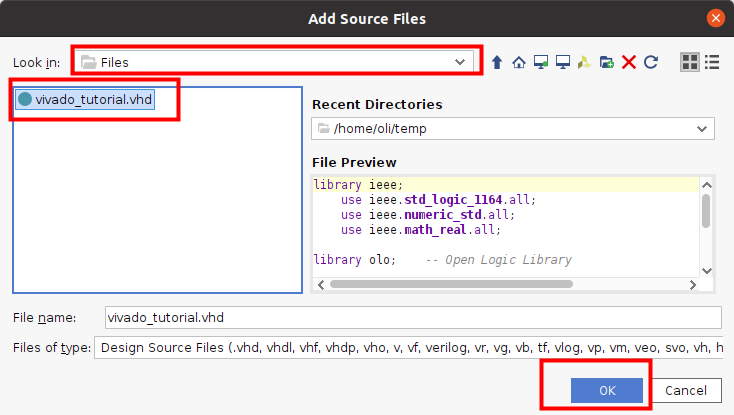Switch to detailed list view
734x415 pixels.
click(712, 62)
